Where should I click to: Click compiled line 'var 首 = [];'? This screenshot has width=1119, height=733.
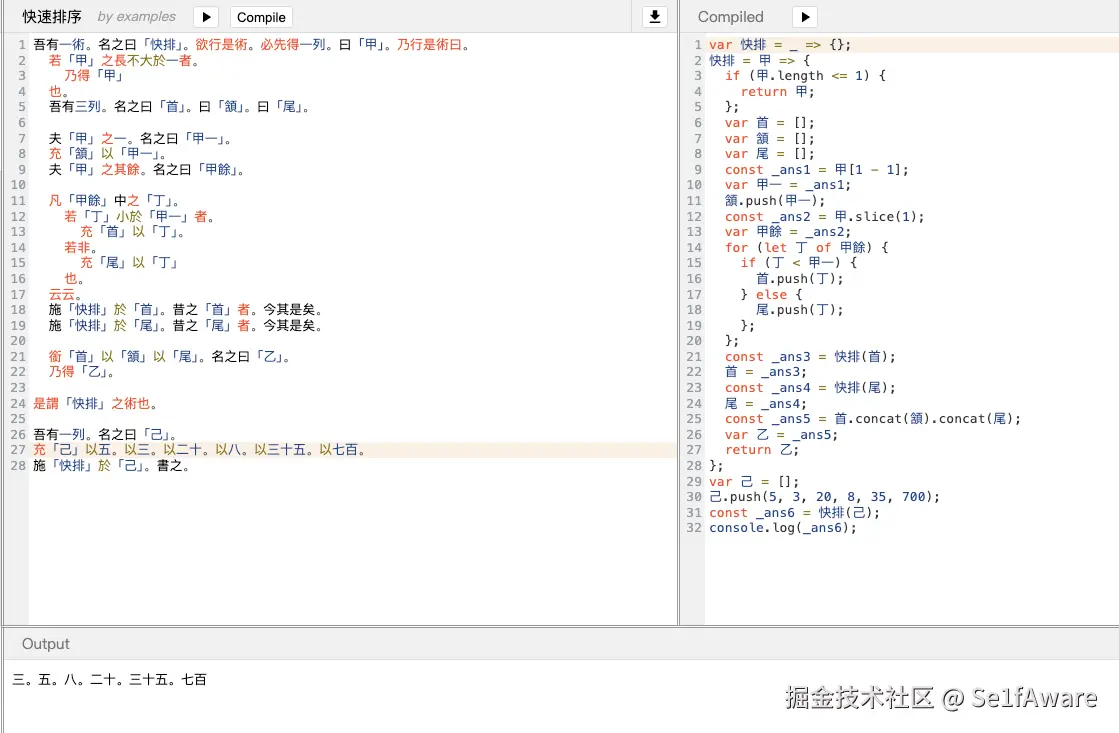[769, 123]
